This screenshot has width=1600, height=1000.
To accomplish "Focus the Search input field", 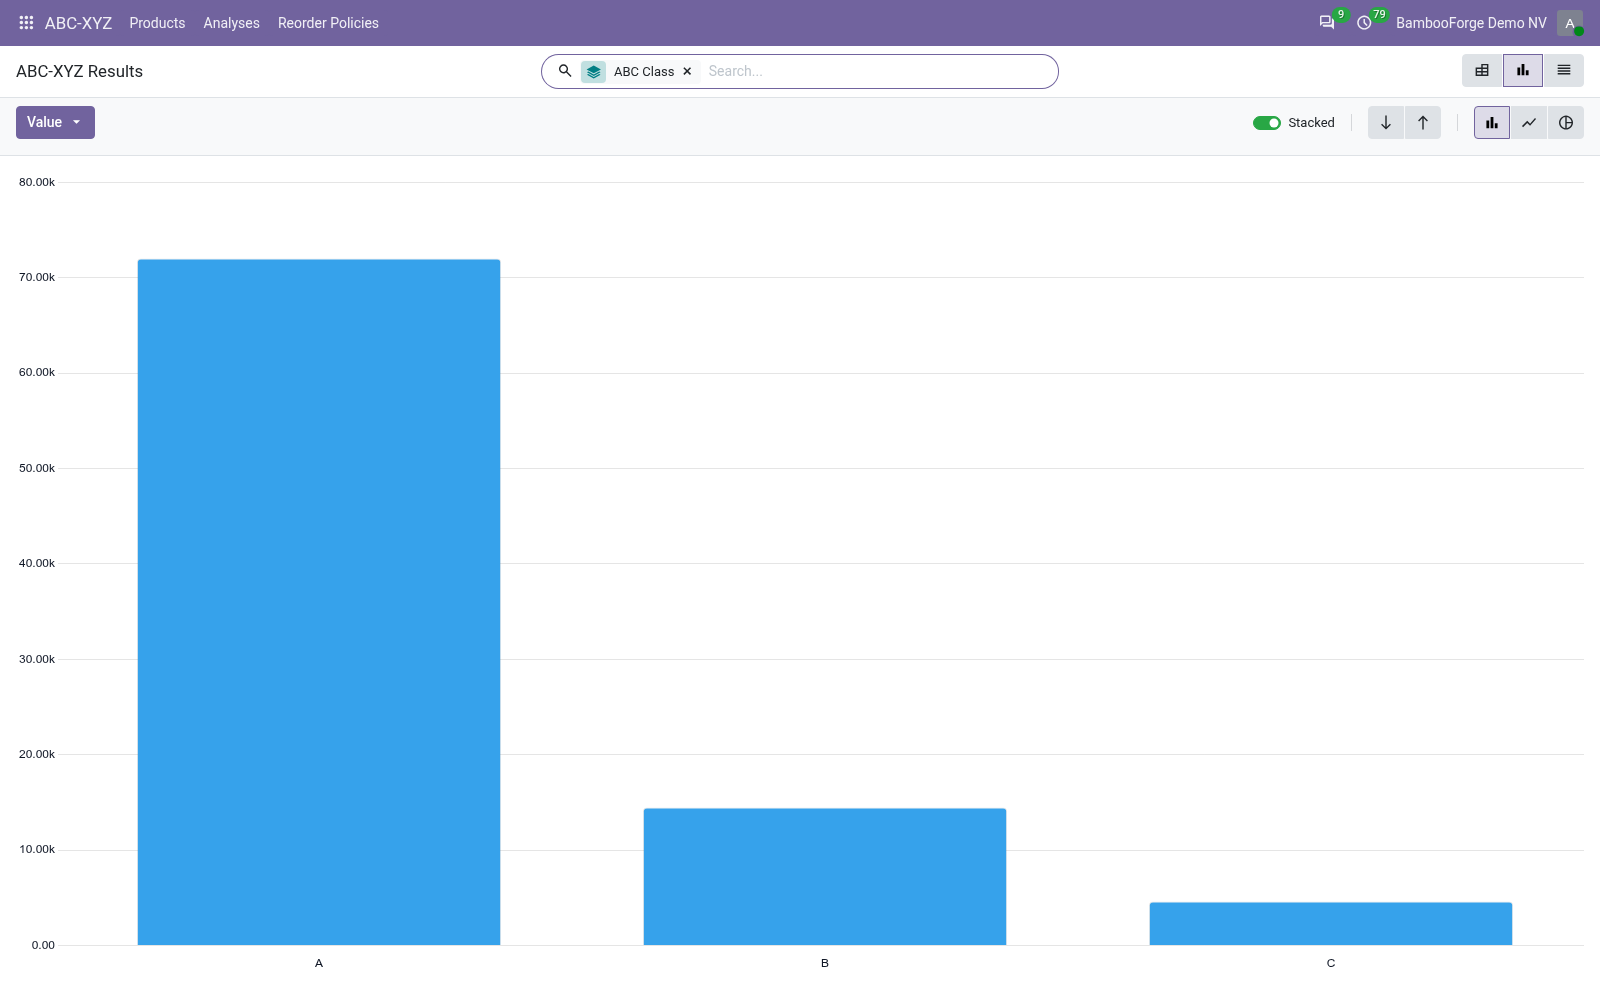I will (876, 71).
